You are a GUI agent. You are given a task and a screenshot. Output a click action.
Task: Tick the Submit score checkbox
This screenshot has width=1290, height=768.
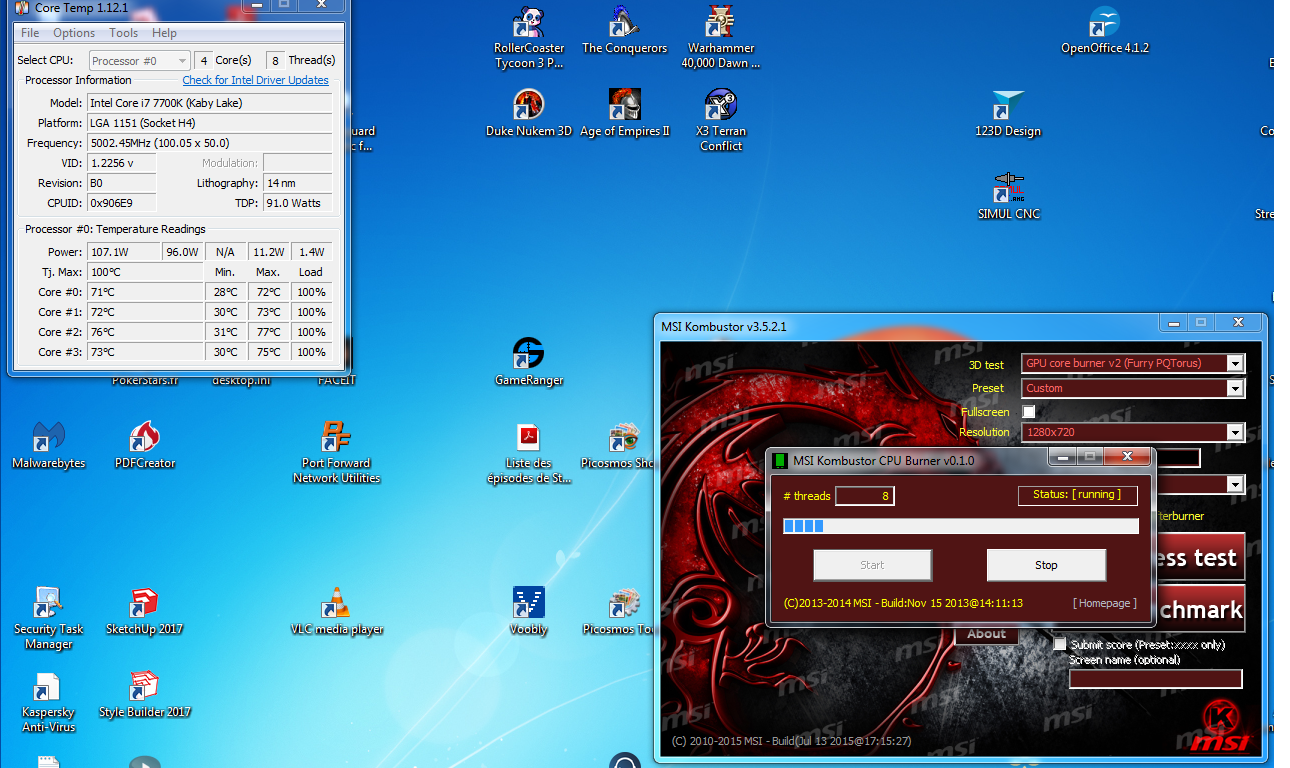[x=1060, y=645]
